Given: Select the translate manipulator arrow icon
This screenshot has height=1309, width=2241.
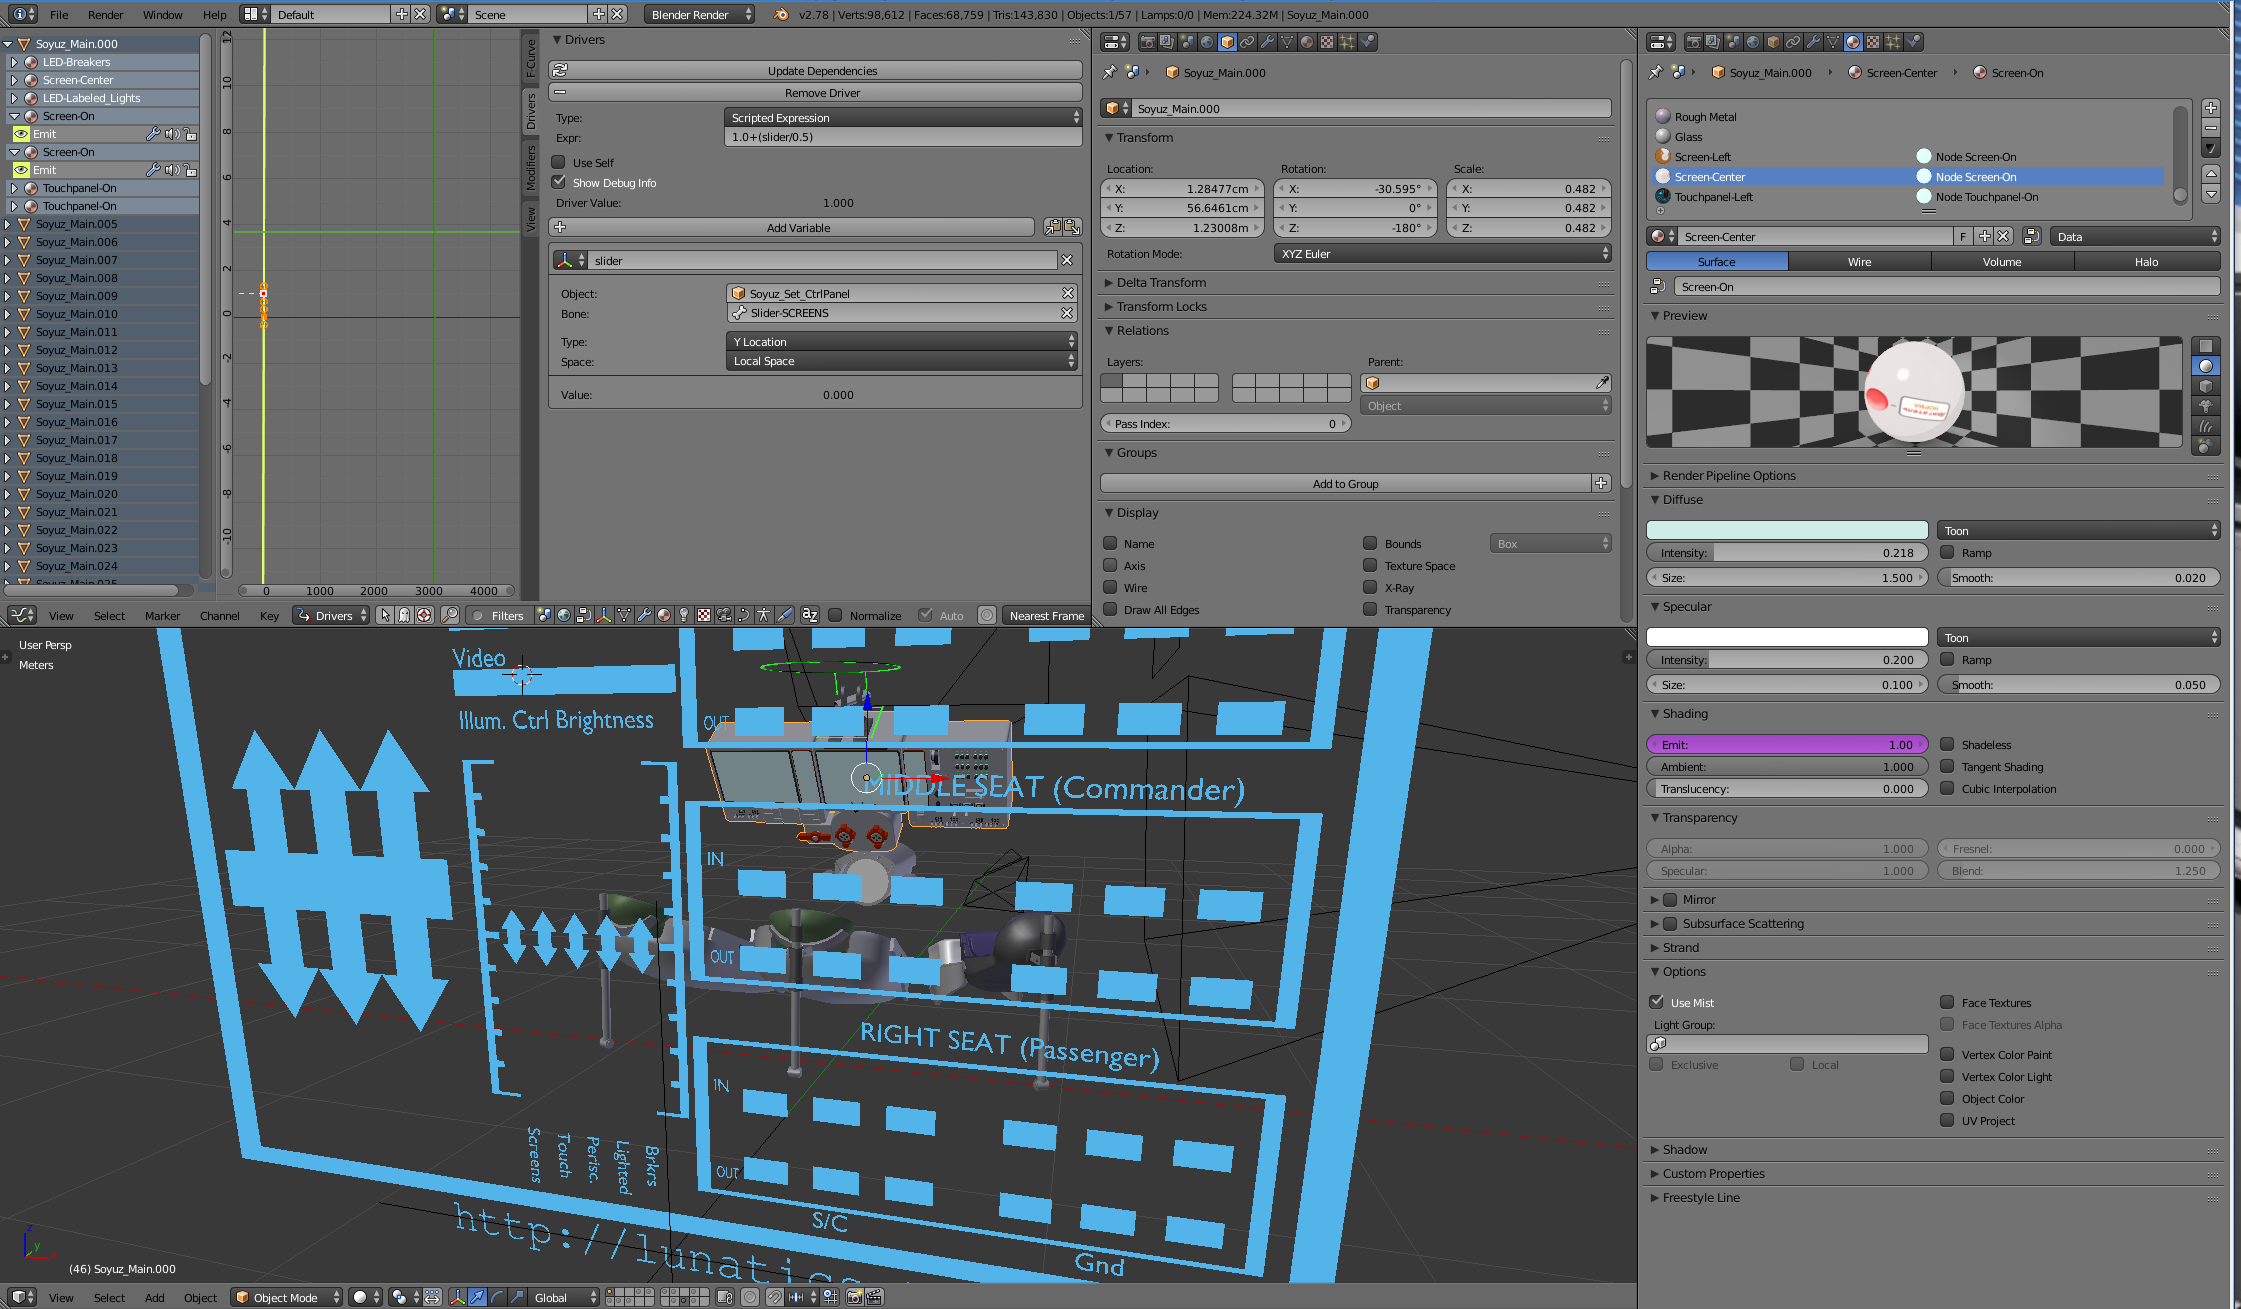Looking at the screenshot, I should (x=477, y=1297).
